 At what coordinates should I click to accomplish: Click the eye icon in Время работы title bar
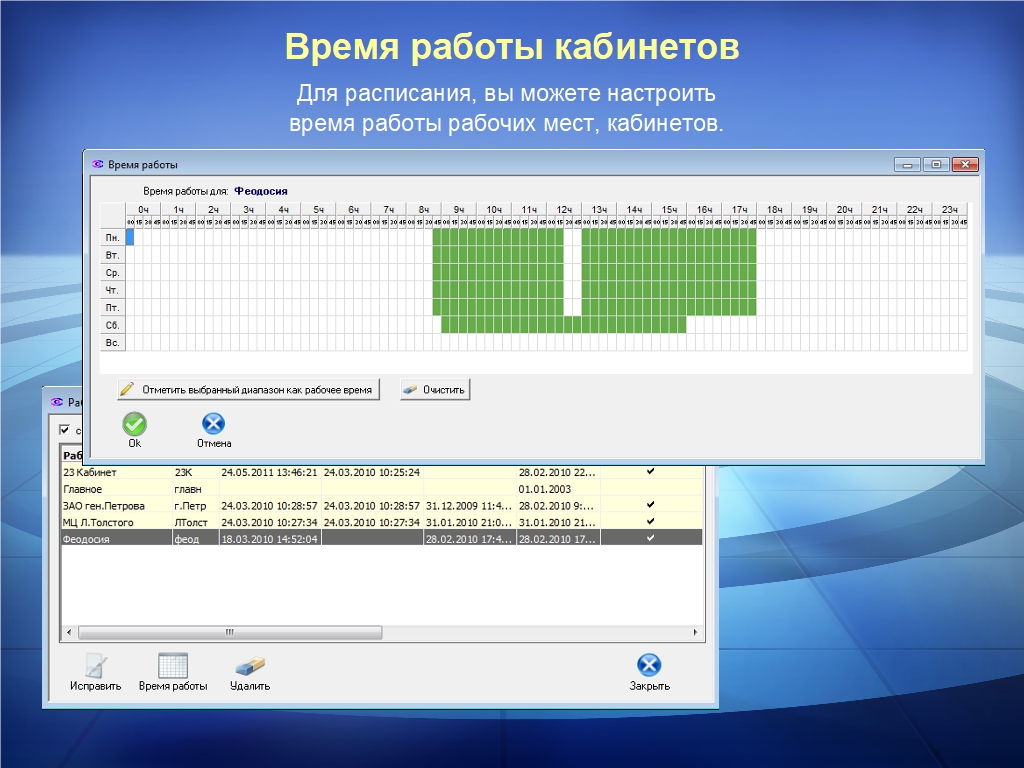click(x=98, y=164)
